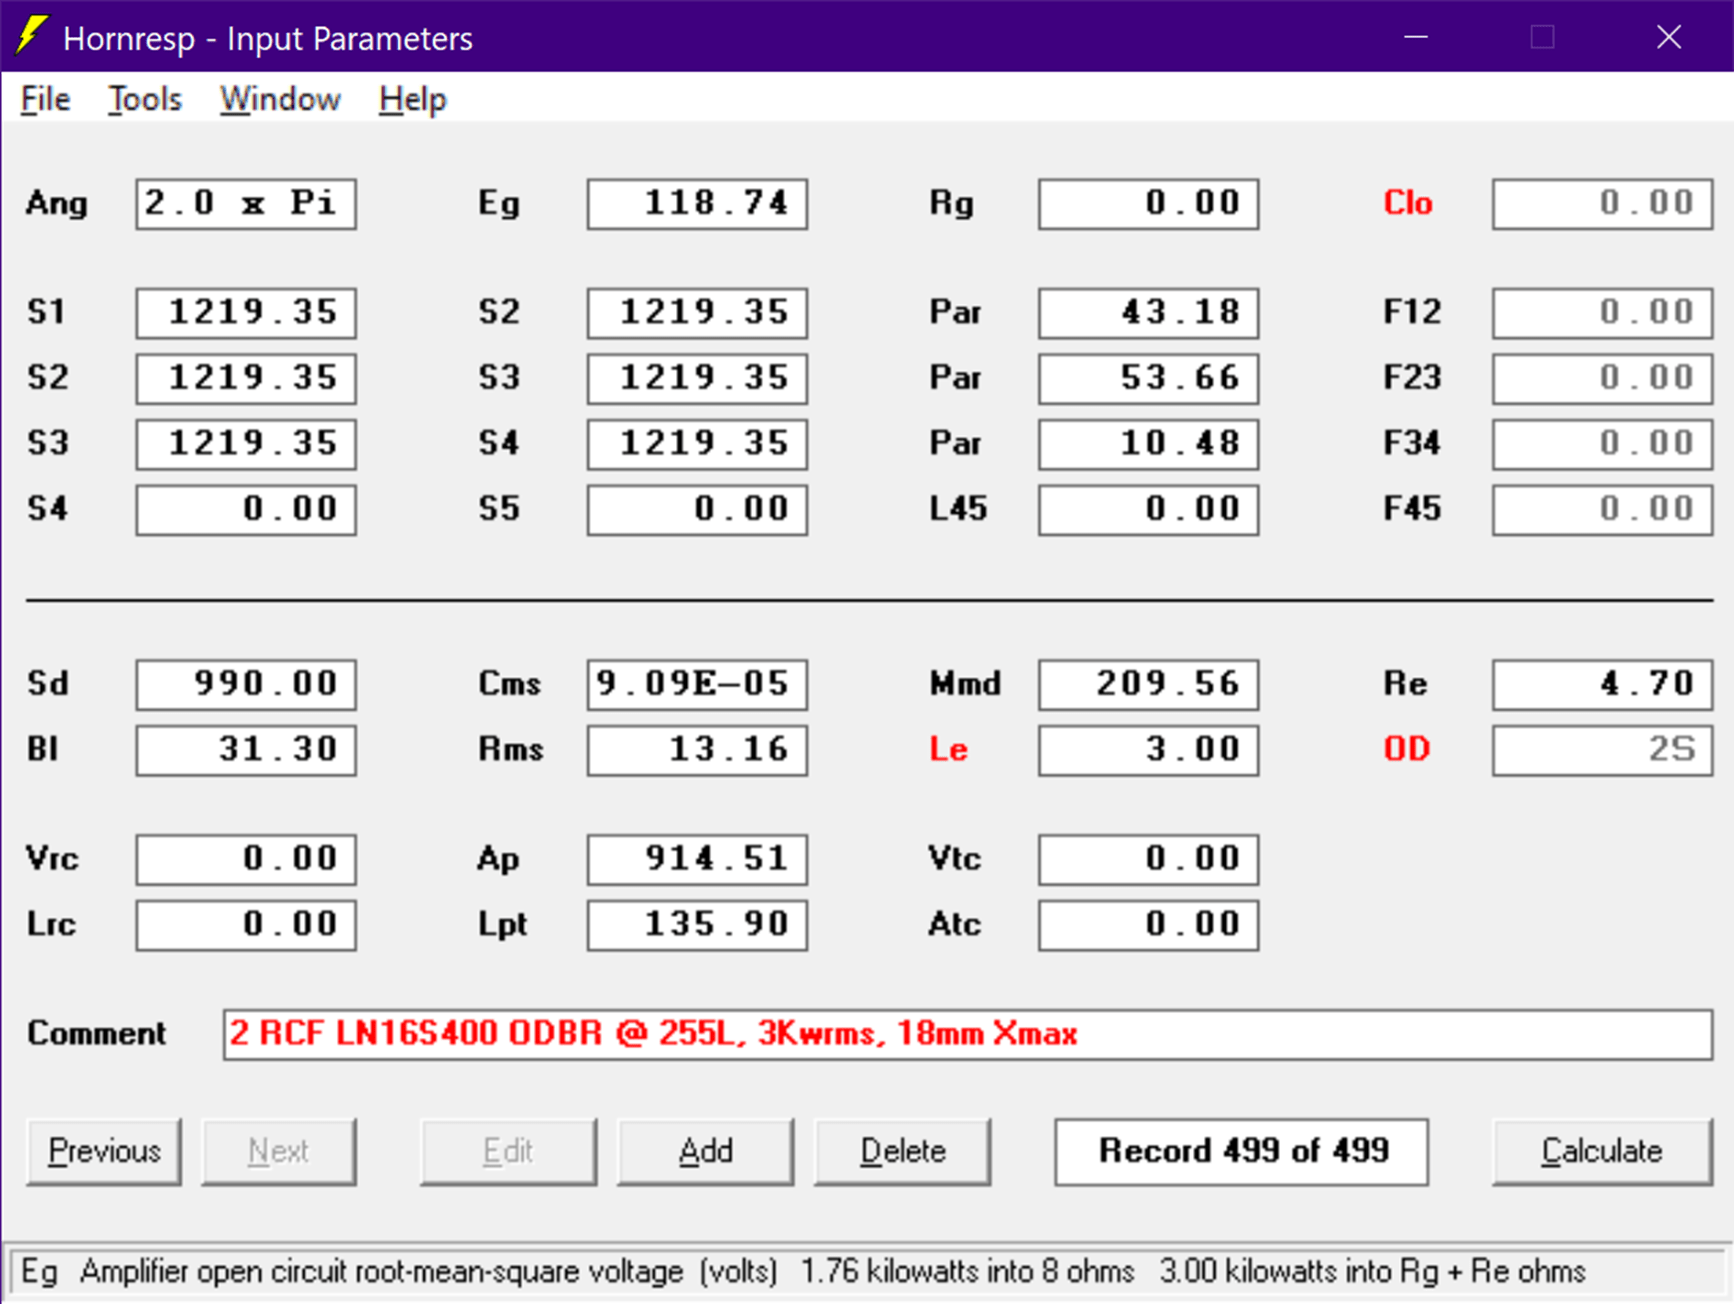Screen dimensions: 1734x1304
Task: Select the Vrc input field
Action: [246, 860]
